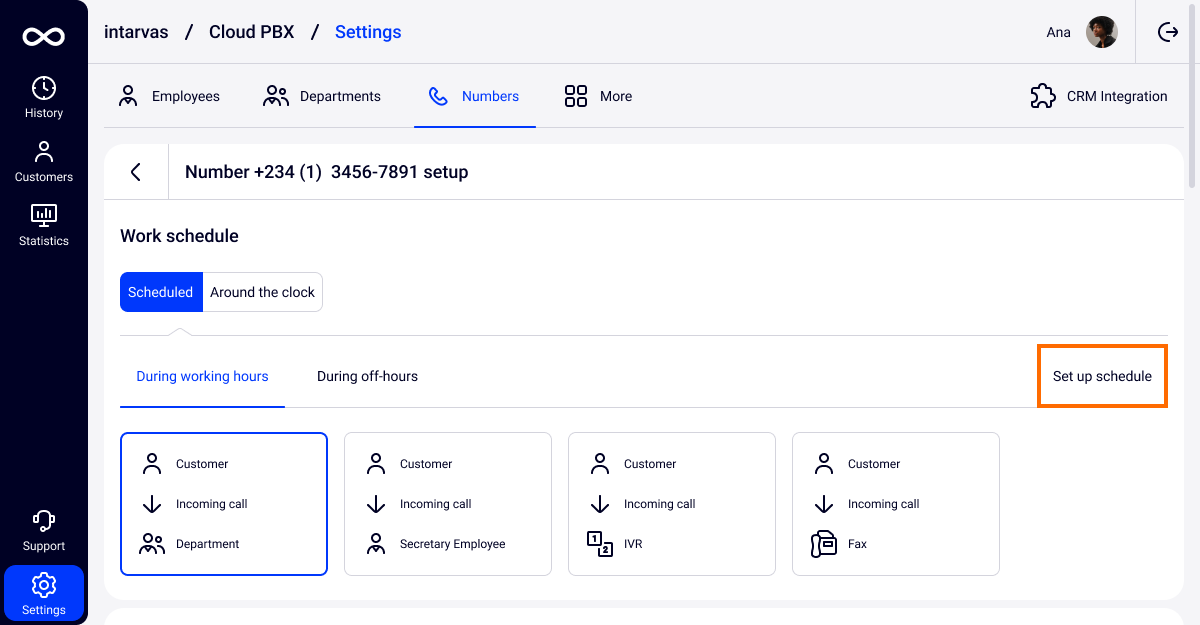Open call History in sidebar
Viewport: 1200px width, 625px height.
point(44,97)
